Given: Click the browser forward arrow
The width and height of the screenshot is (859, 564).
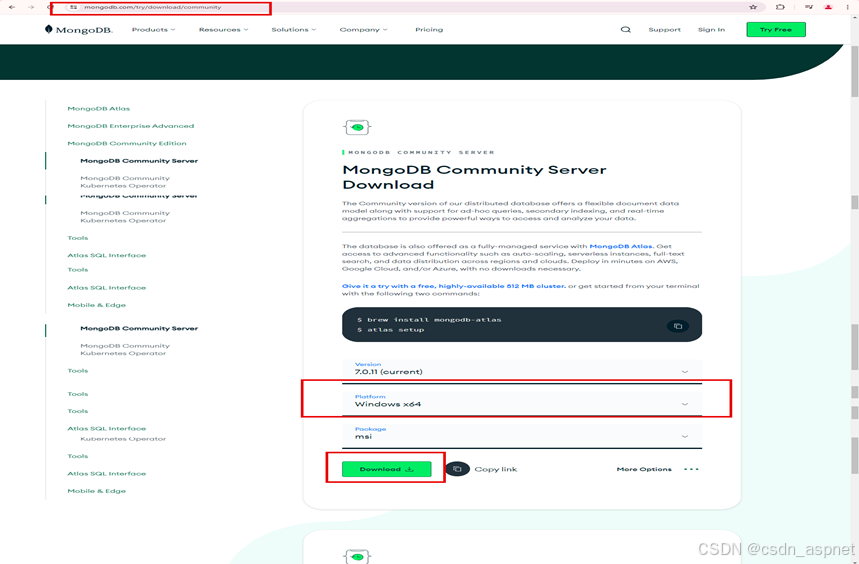Looking at the screenshot, I should tap(31, 7).
